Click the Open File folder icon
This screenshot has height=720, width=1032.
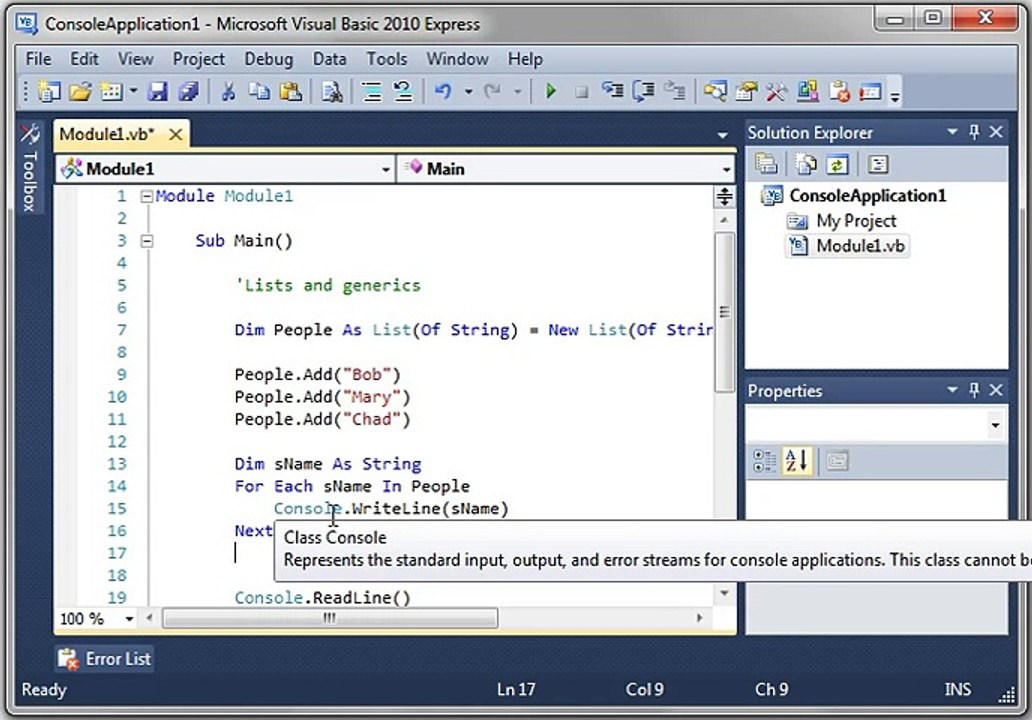pos(80,91)
